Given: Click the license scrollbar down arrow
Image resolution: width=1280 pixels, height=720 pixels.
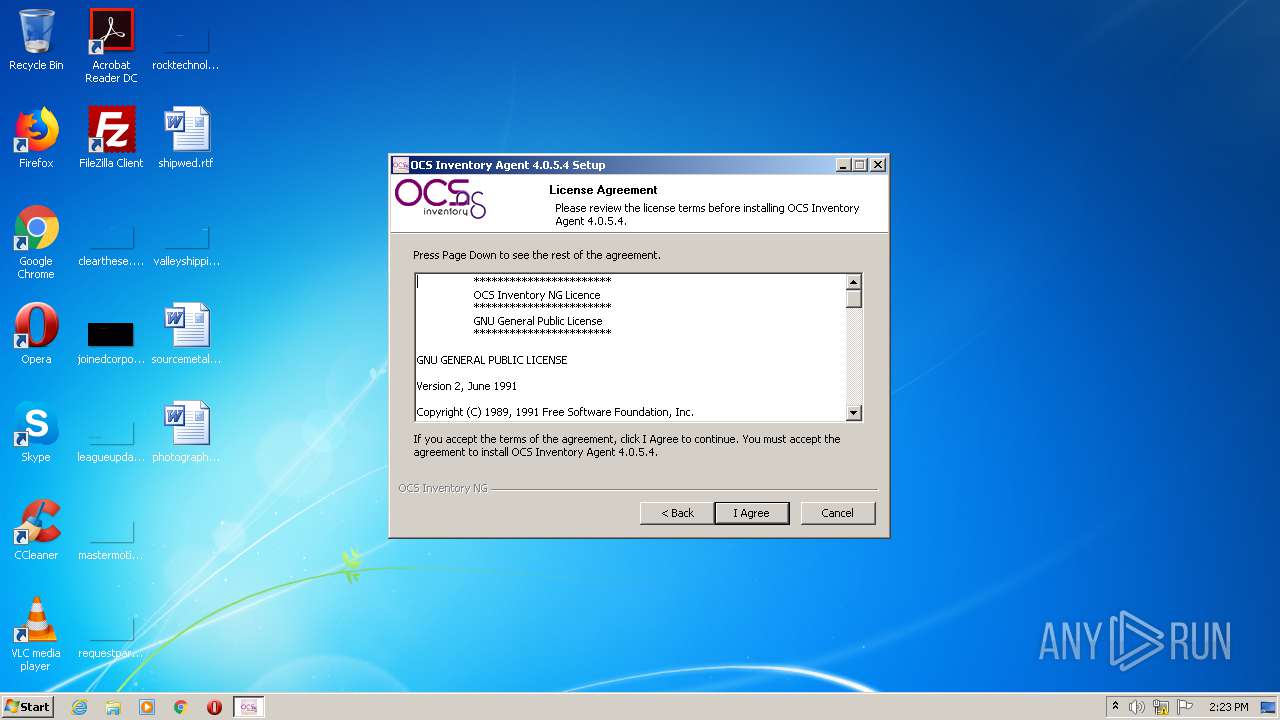Looking at the screenshot, I should coord(853,412).
